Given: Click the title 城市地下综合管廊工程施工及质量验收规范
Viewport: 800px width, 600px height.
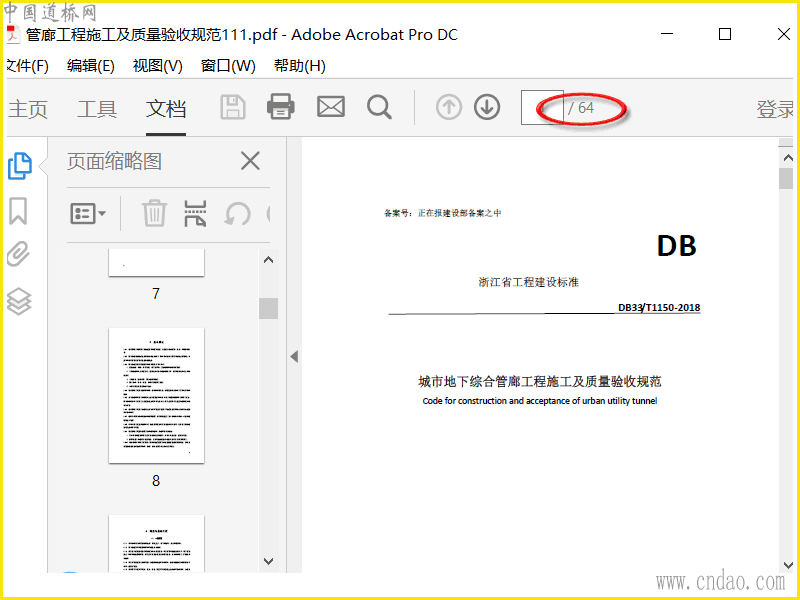Looking at the screenshot, I should (x=540, y=381).
